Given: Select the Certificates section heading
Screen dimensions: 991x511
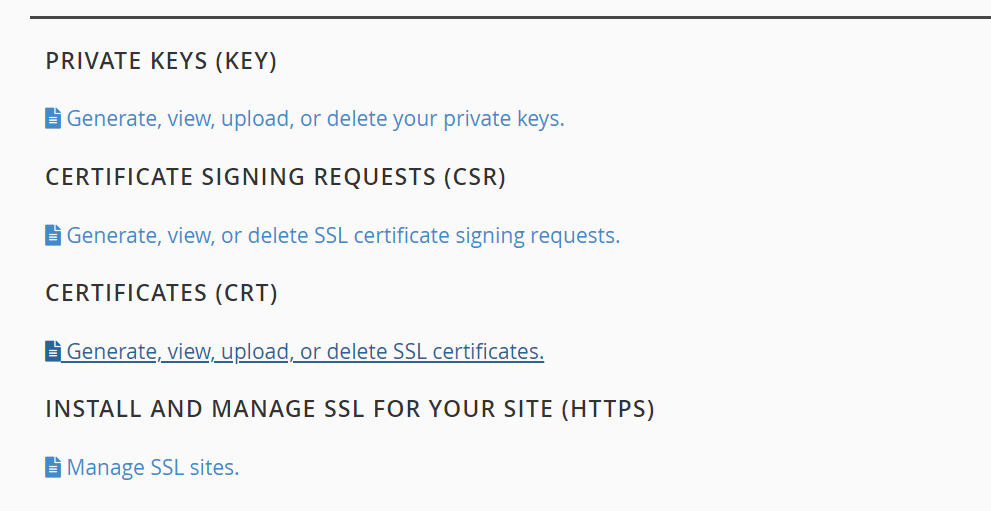Looking at the screenshot, I should (x=125, y=294).
